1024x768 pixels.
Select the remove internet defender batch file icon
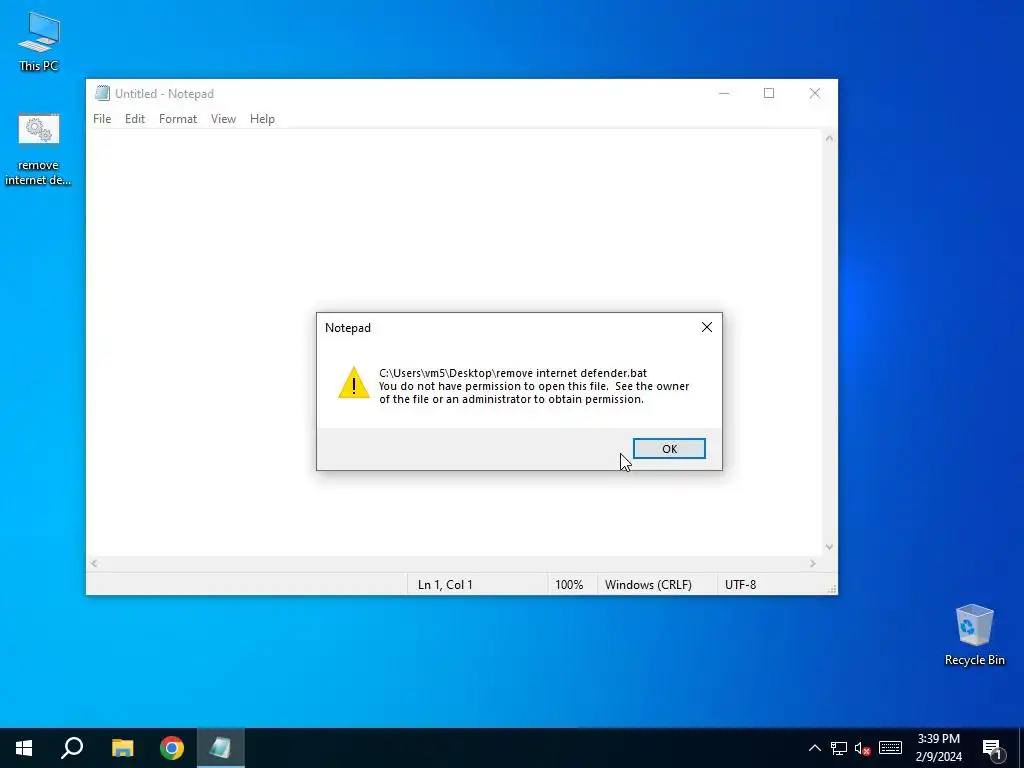point(39,150)
